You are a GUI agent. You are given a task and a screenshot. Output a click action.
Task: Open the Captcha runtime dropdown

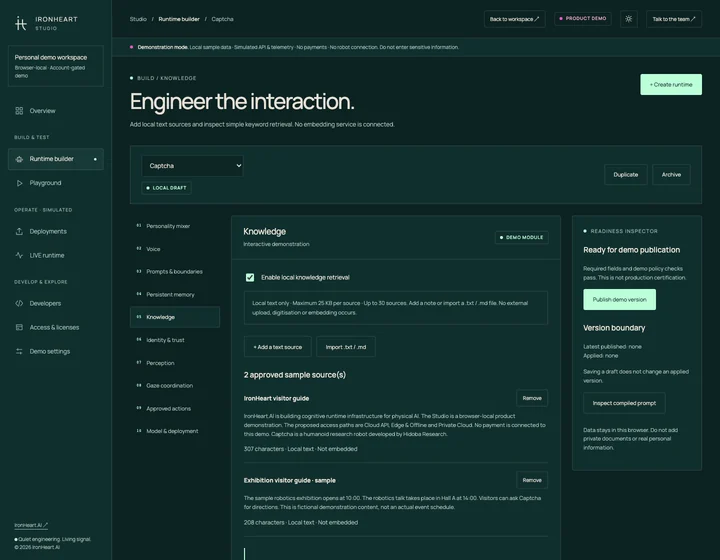[x=192, y=166]
